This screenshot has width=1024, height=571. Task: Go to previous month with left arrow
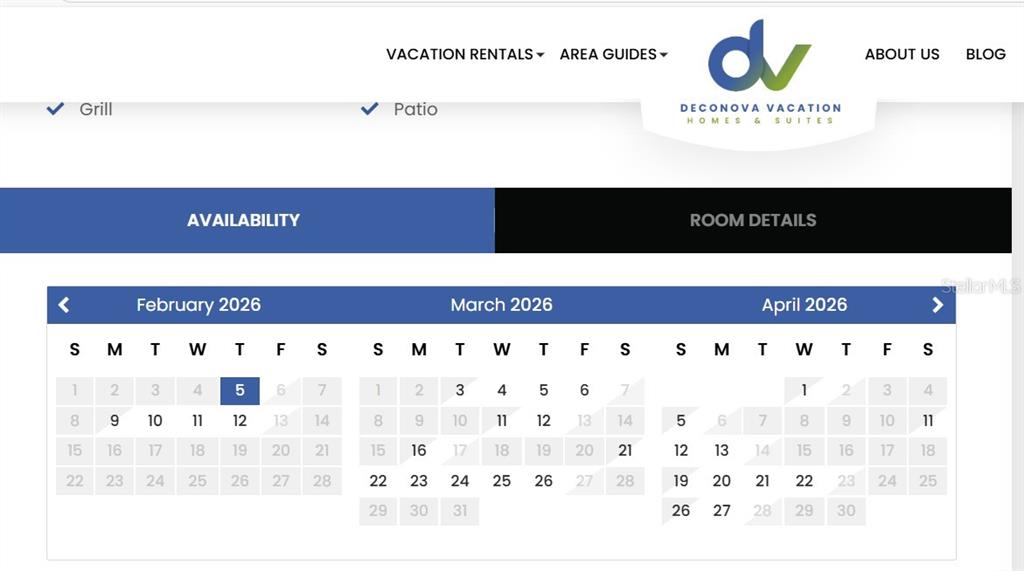(x=64, y=305)
